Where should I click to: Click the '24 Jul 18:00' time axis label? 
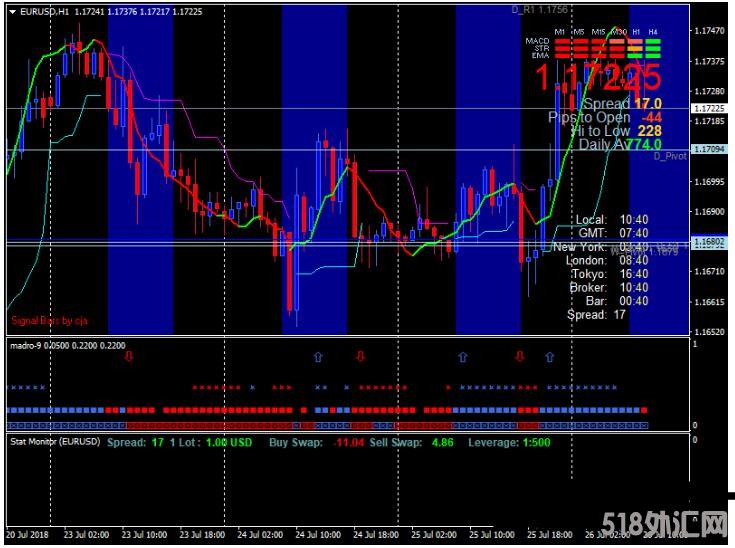[376, 534]
